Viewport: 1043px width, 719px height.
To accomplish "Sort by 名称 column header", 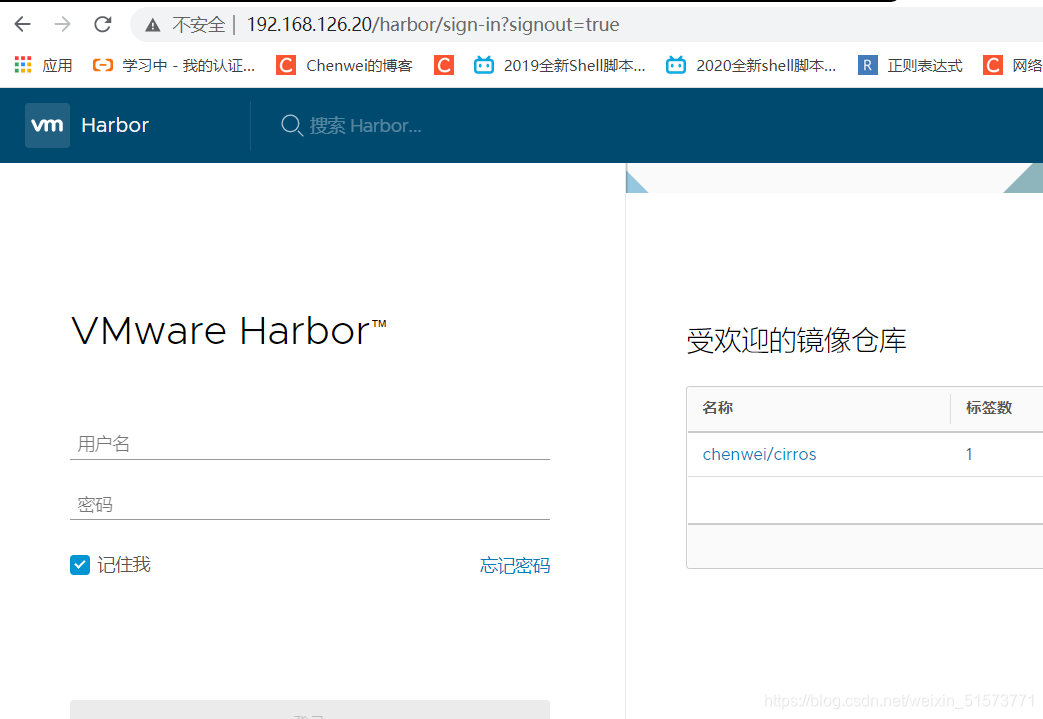I will [x=718, y=408].
